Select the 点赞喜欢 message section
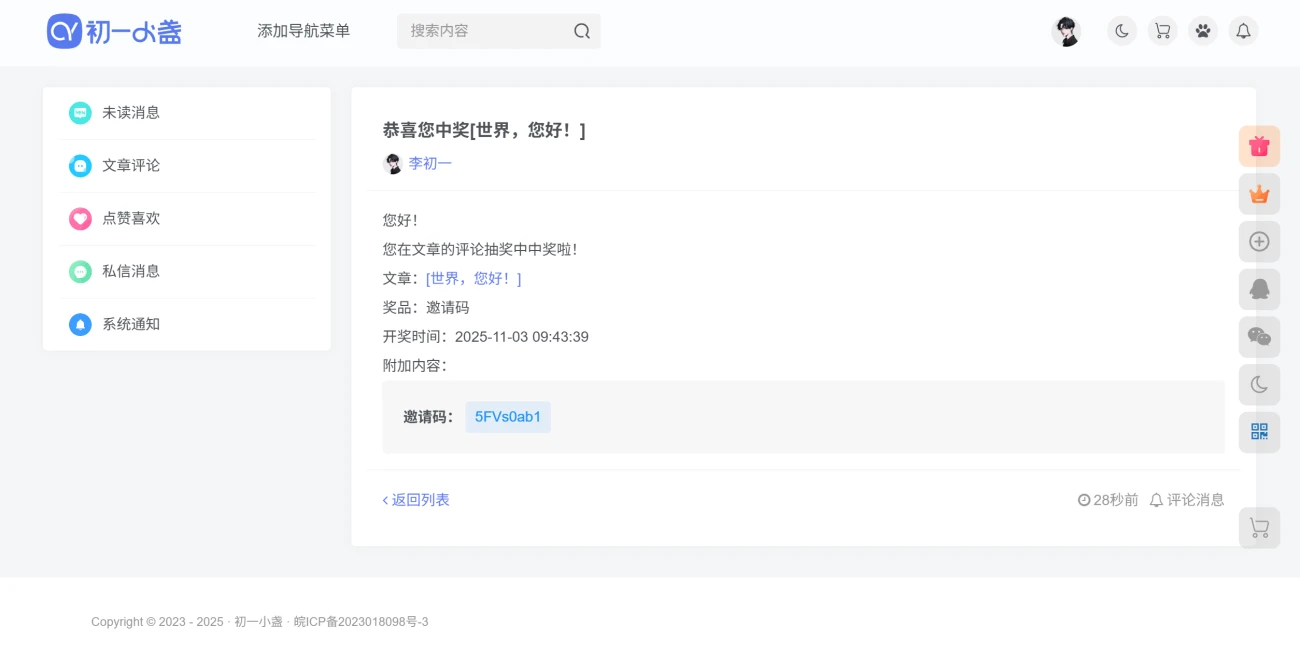Image resolution: width=1300 pixels, height=669 pixels. [x=129, y=218]
